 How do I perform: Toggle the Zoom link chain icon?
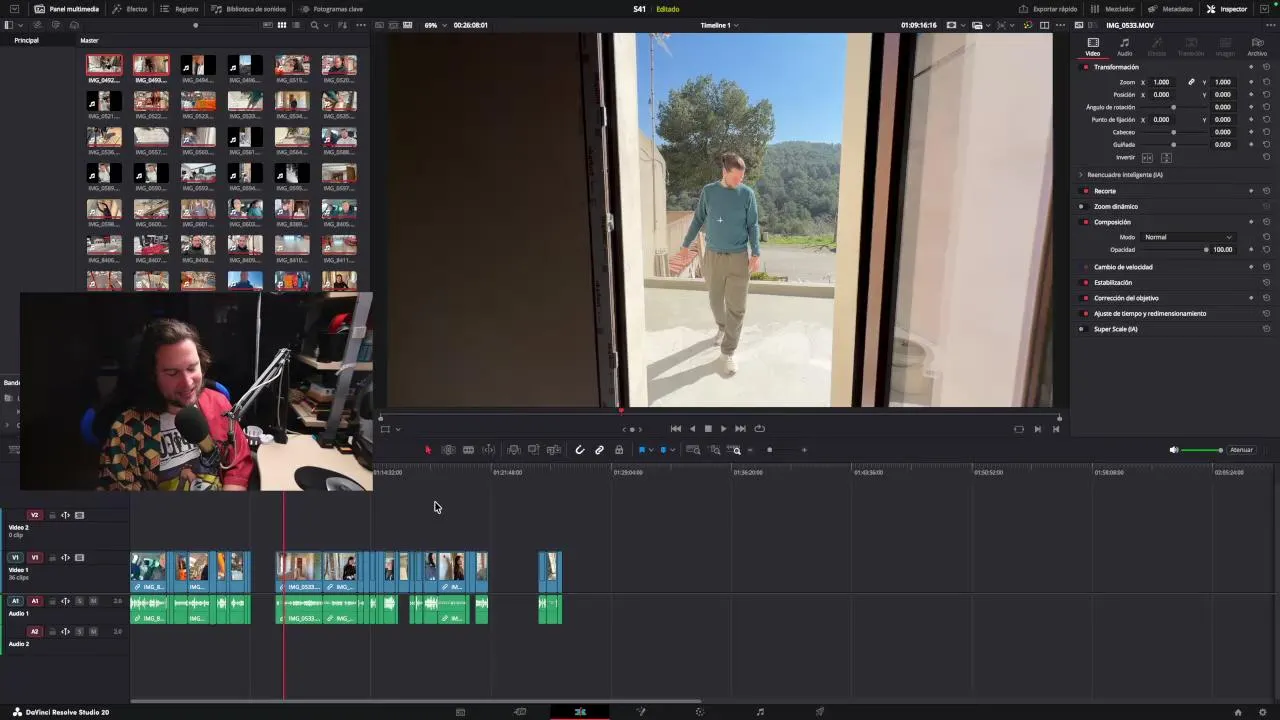click(x=1191, y=82)
